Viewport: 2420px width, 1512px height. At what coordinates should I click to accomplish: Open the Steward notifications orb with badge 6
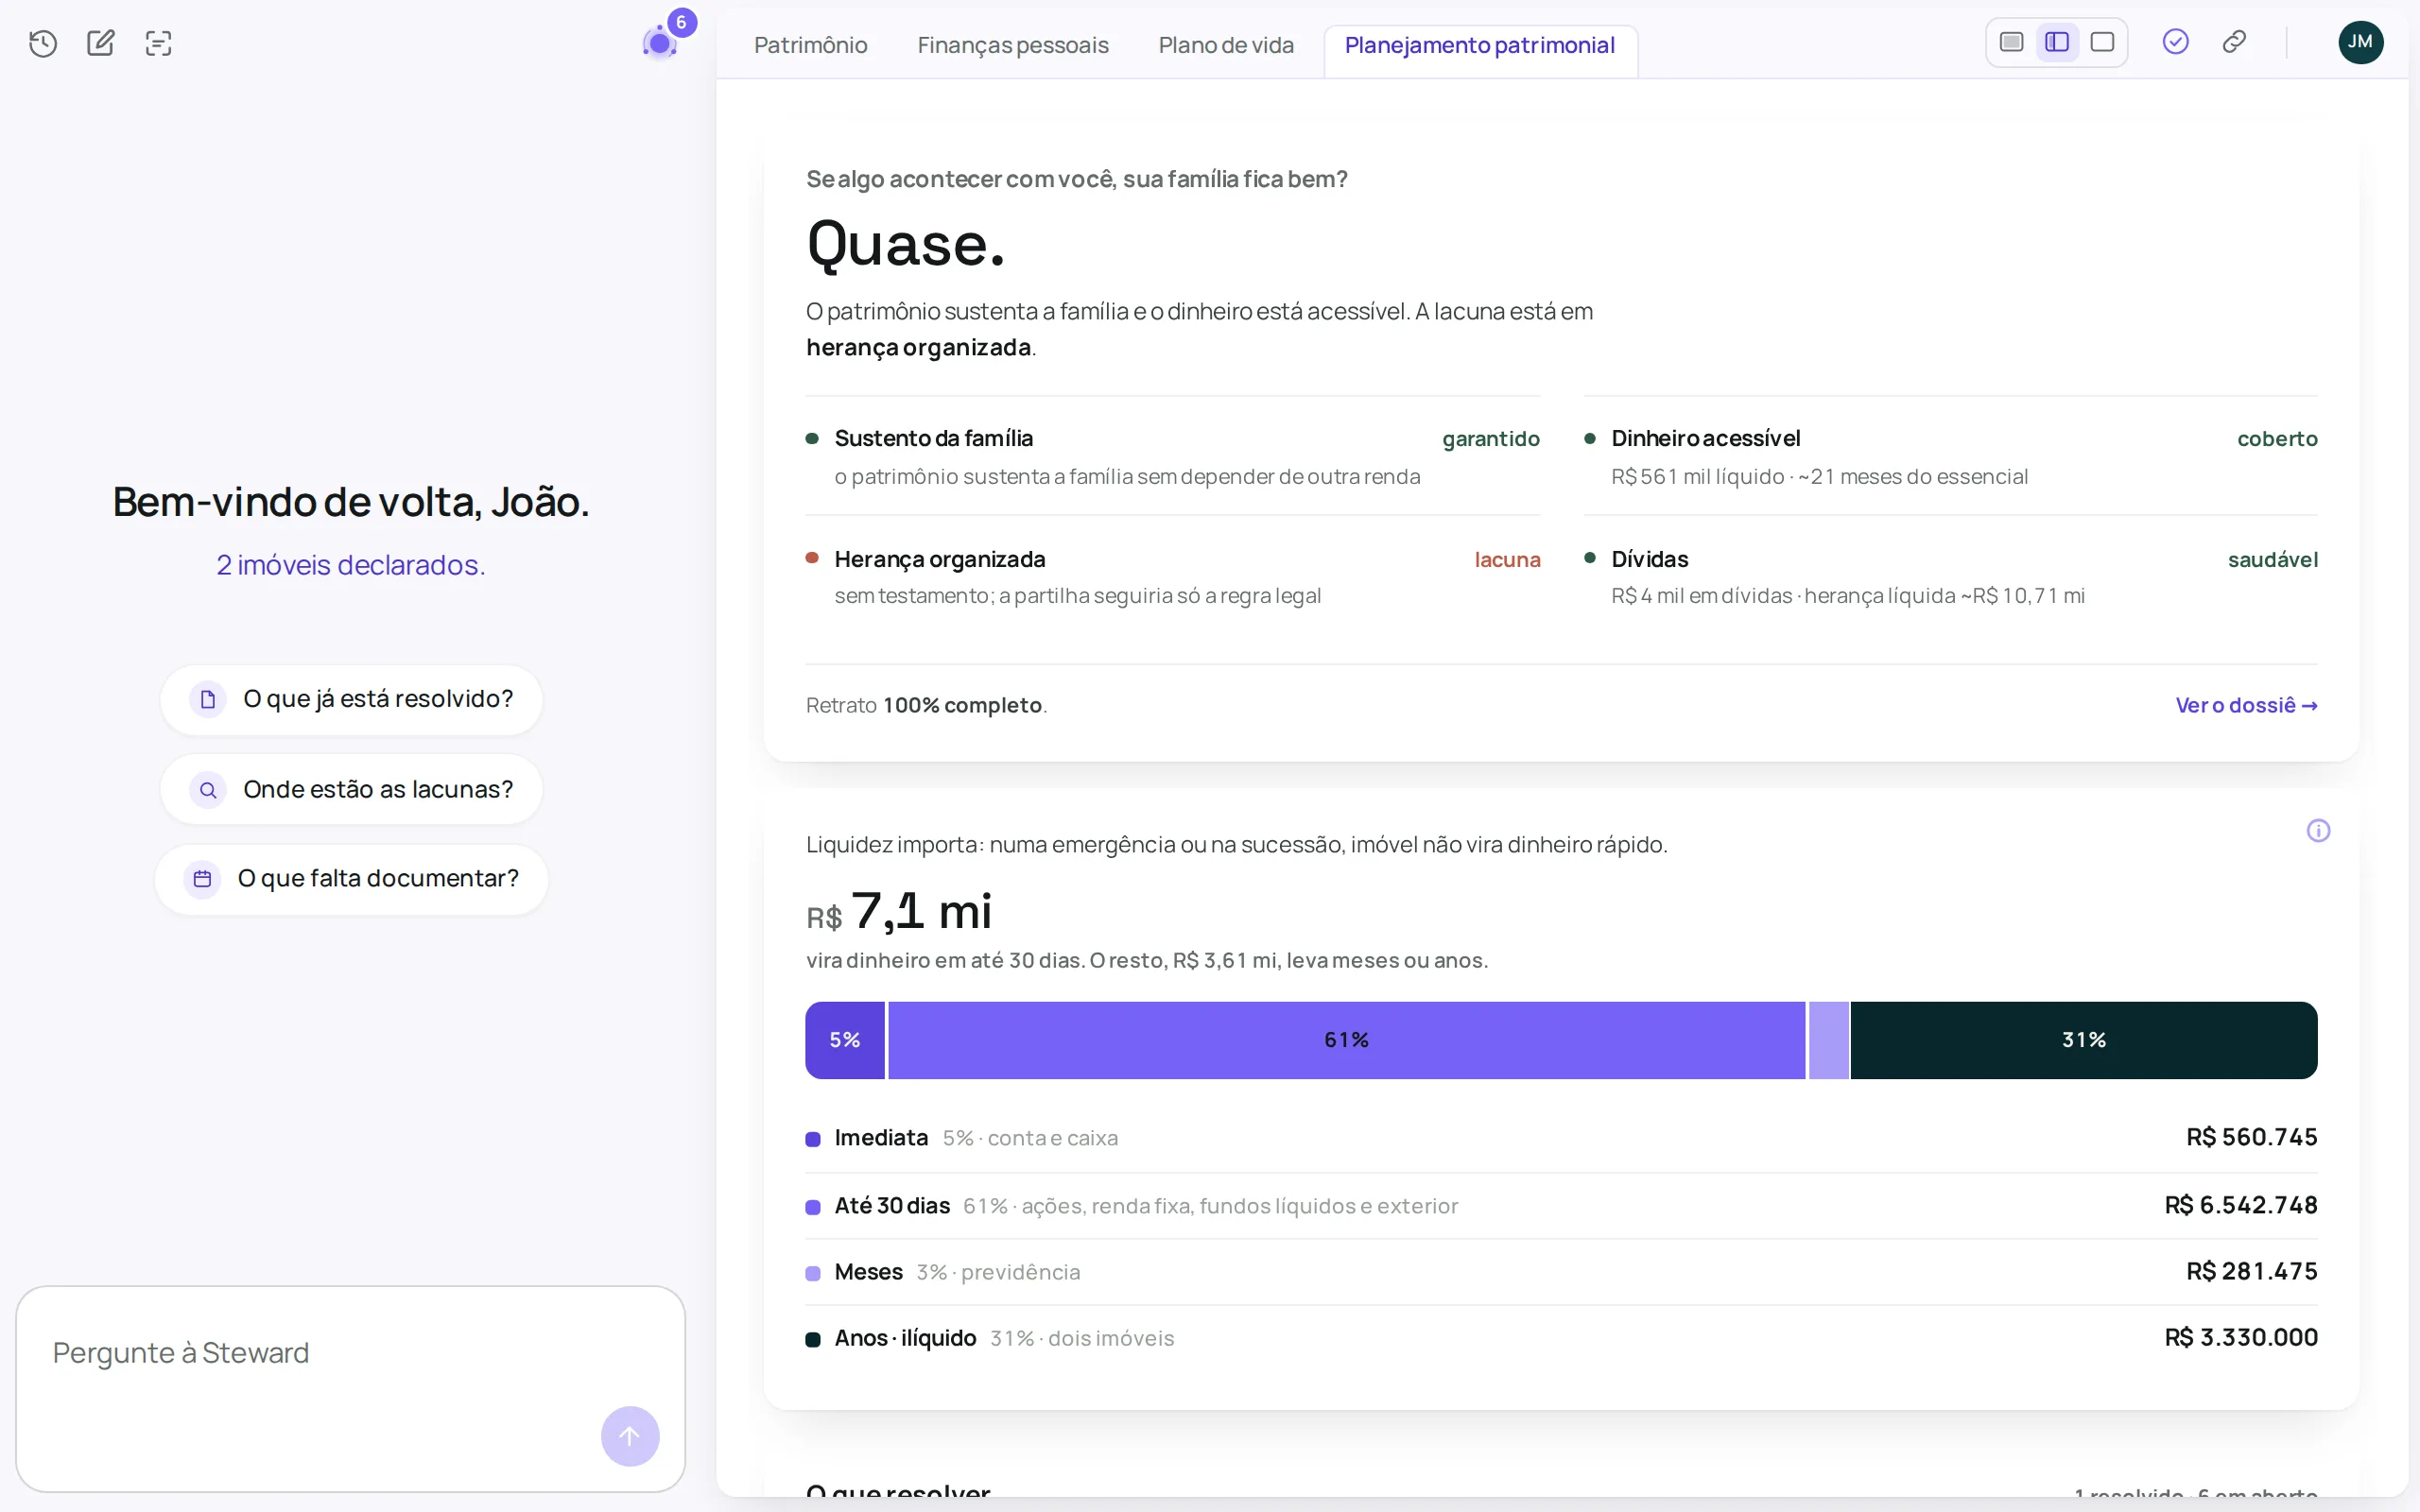coord(661,42)
